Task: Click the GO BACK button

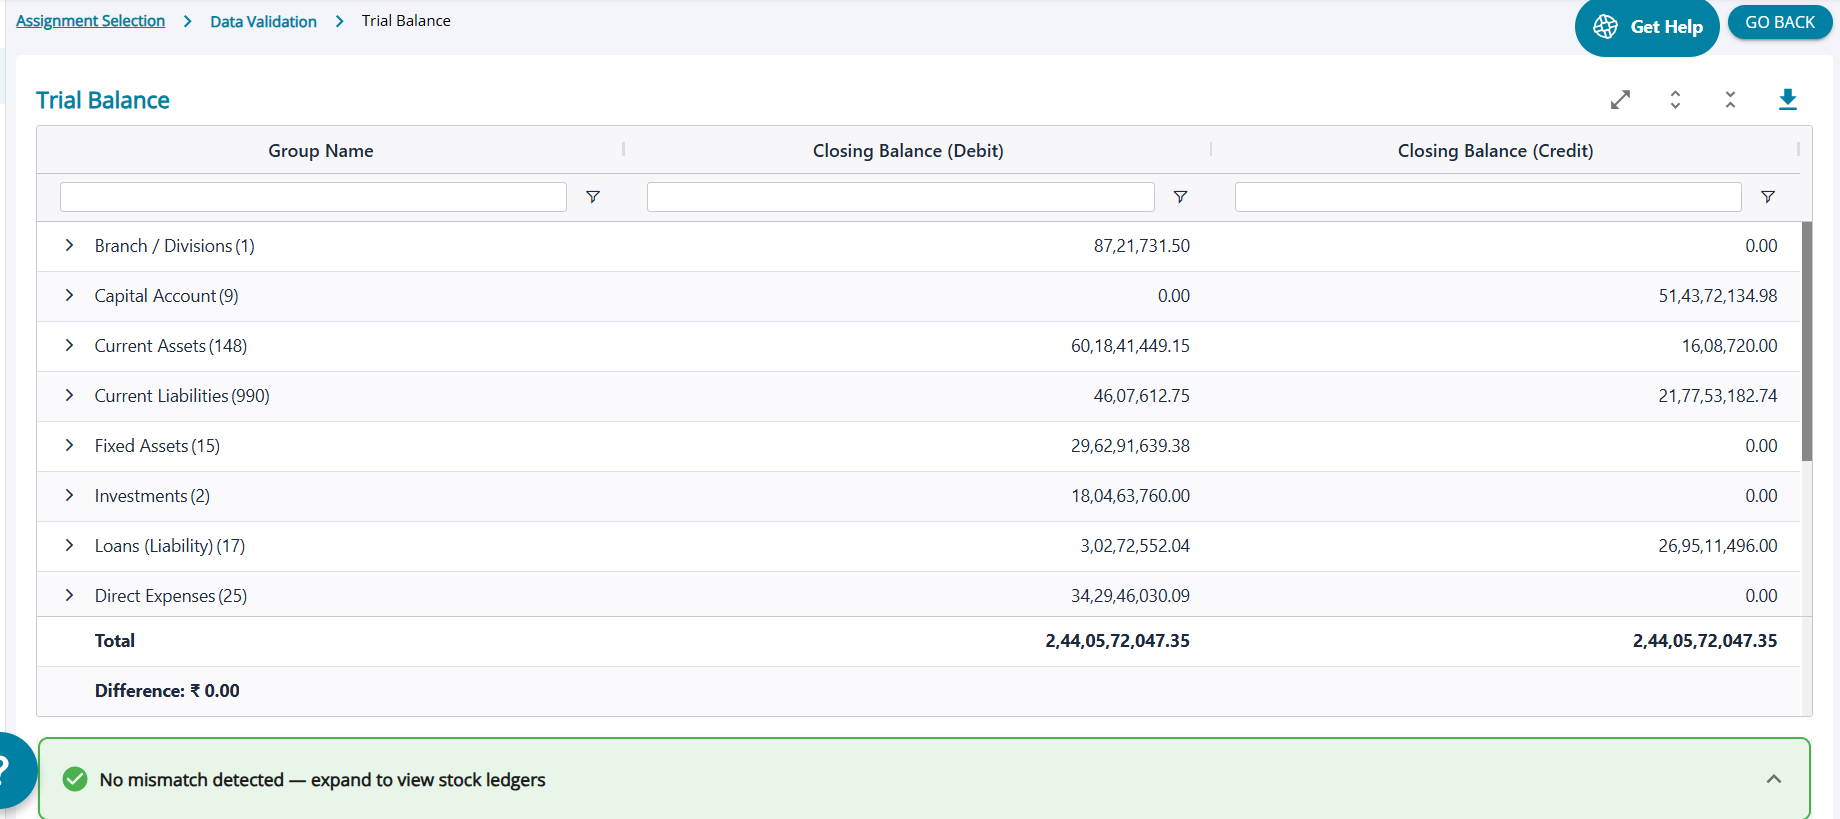Action: pos(1780,22)
